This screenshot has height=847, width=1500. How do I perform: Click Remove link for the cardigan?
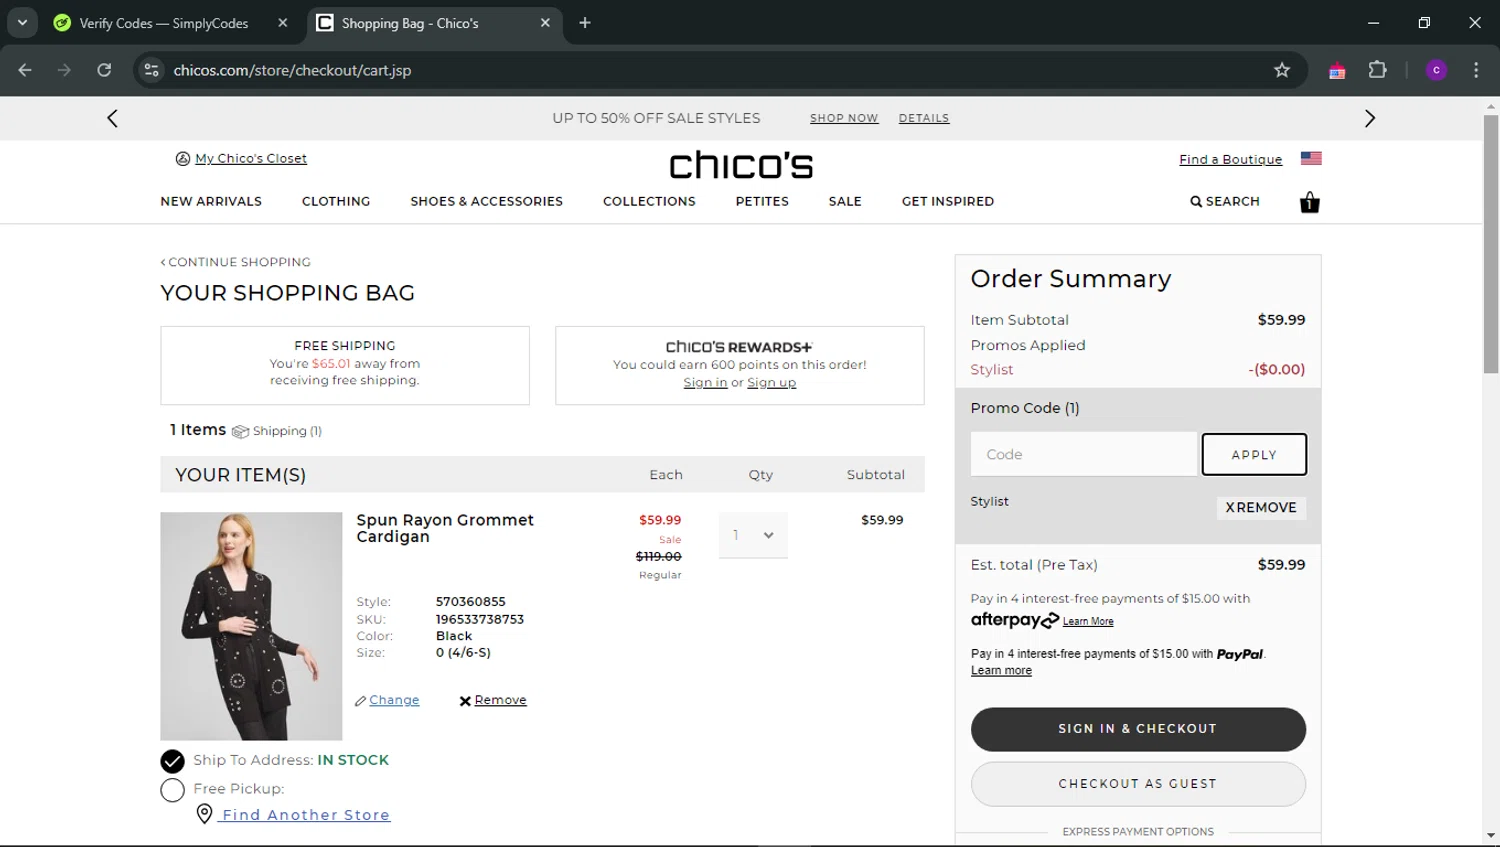point(500,700)
